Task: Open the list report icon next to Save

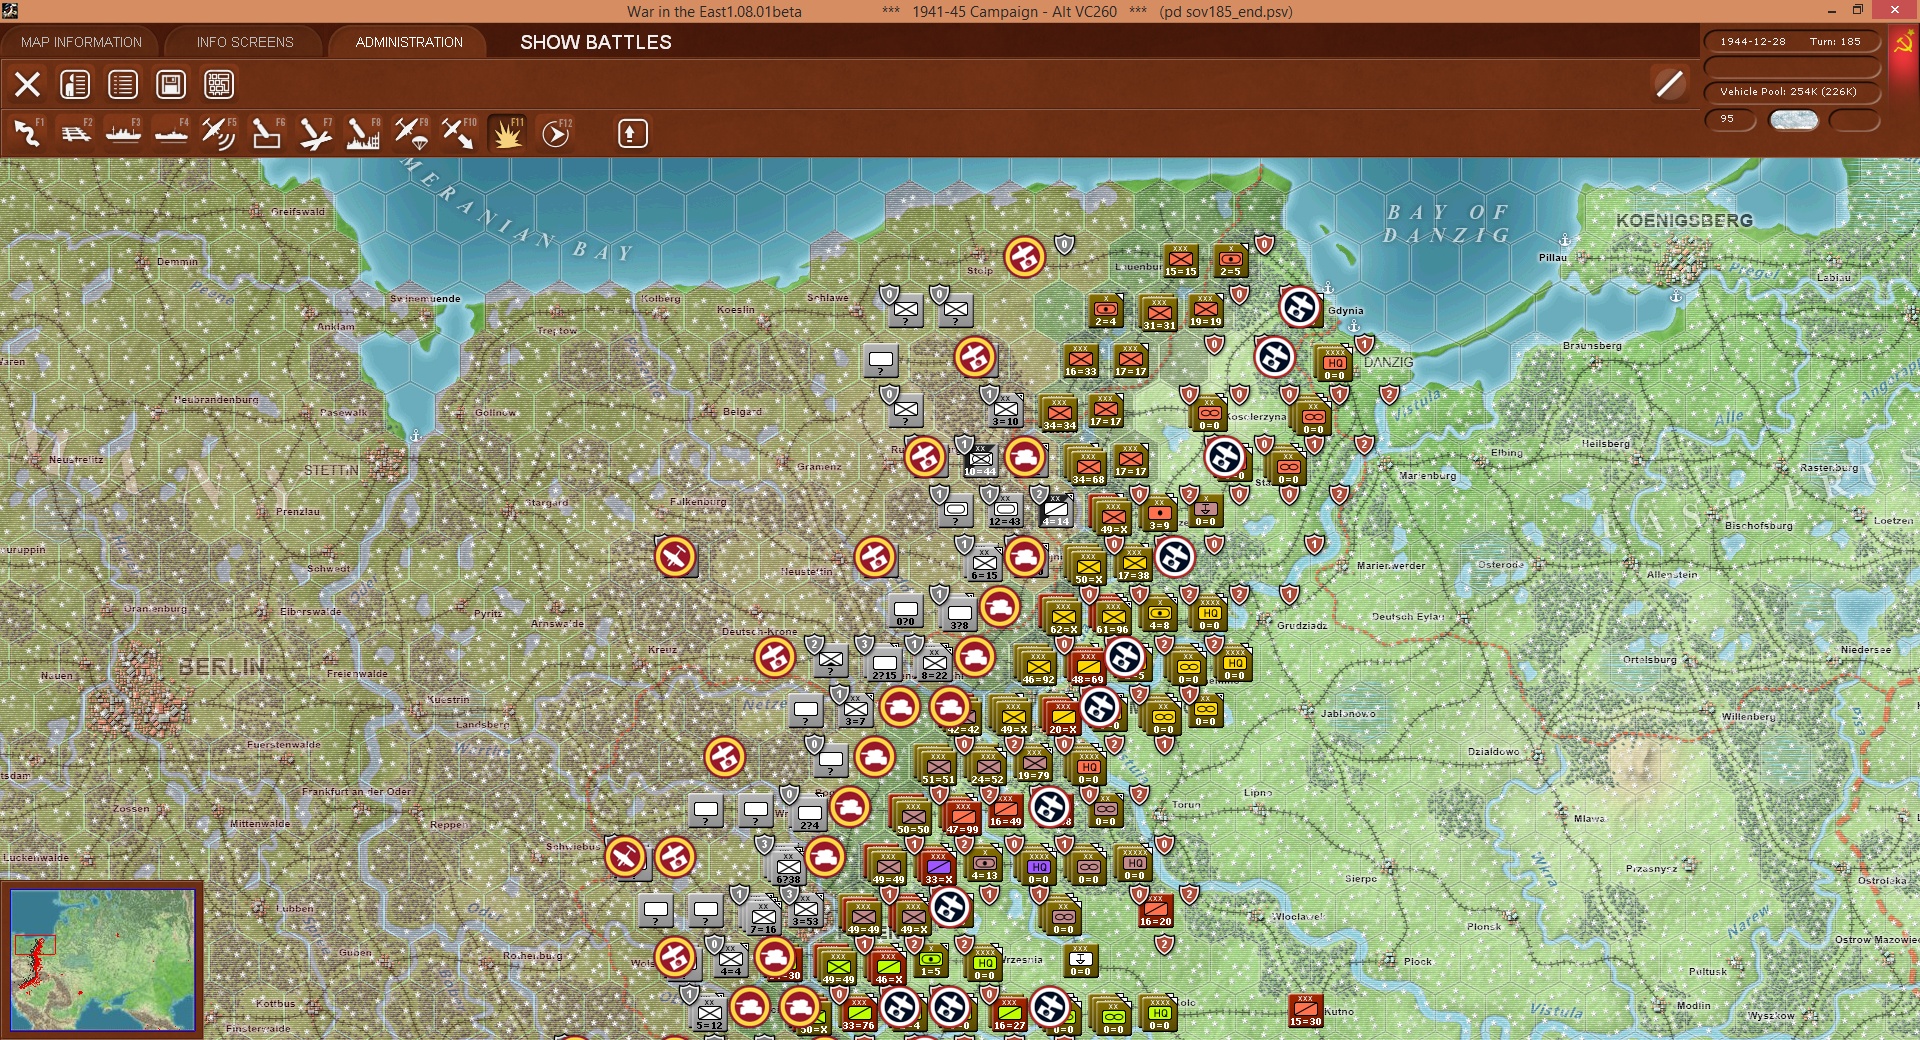Action: 123,84
